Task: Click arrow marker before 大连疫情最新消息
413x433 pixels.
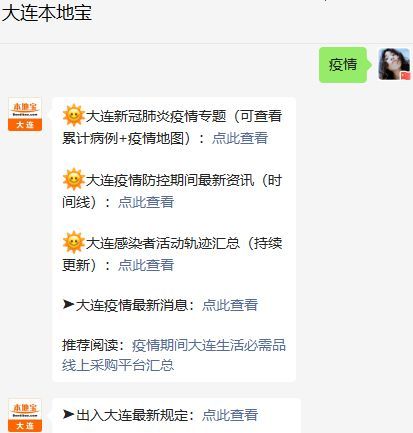Action: (x=68, y=304)
